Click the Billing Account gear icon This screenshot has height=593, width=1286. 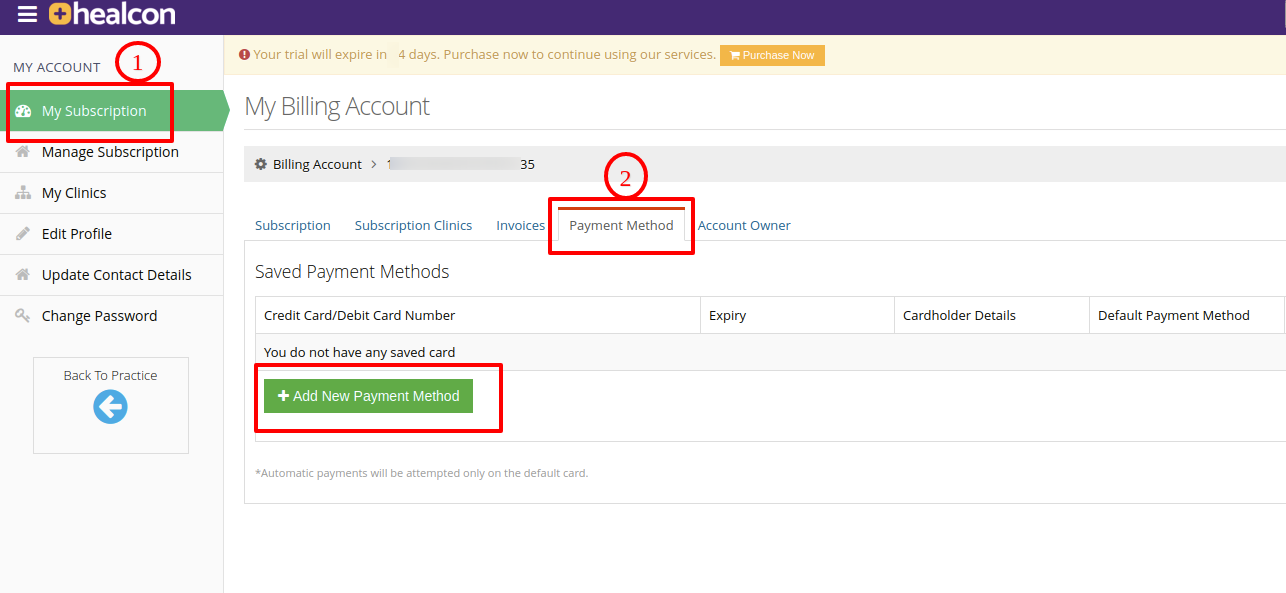[x=261, y=164]
